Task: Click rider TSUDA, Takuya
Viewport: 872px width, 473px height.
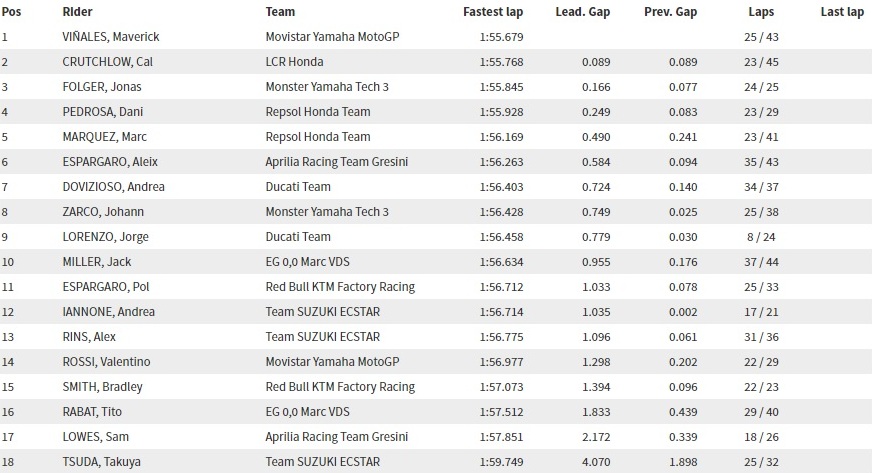Action: [x=101, y=462]
